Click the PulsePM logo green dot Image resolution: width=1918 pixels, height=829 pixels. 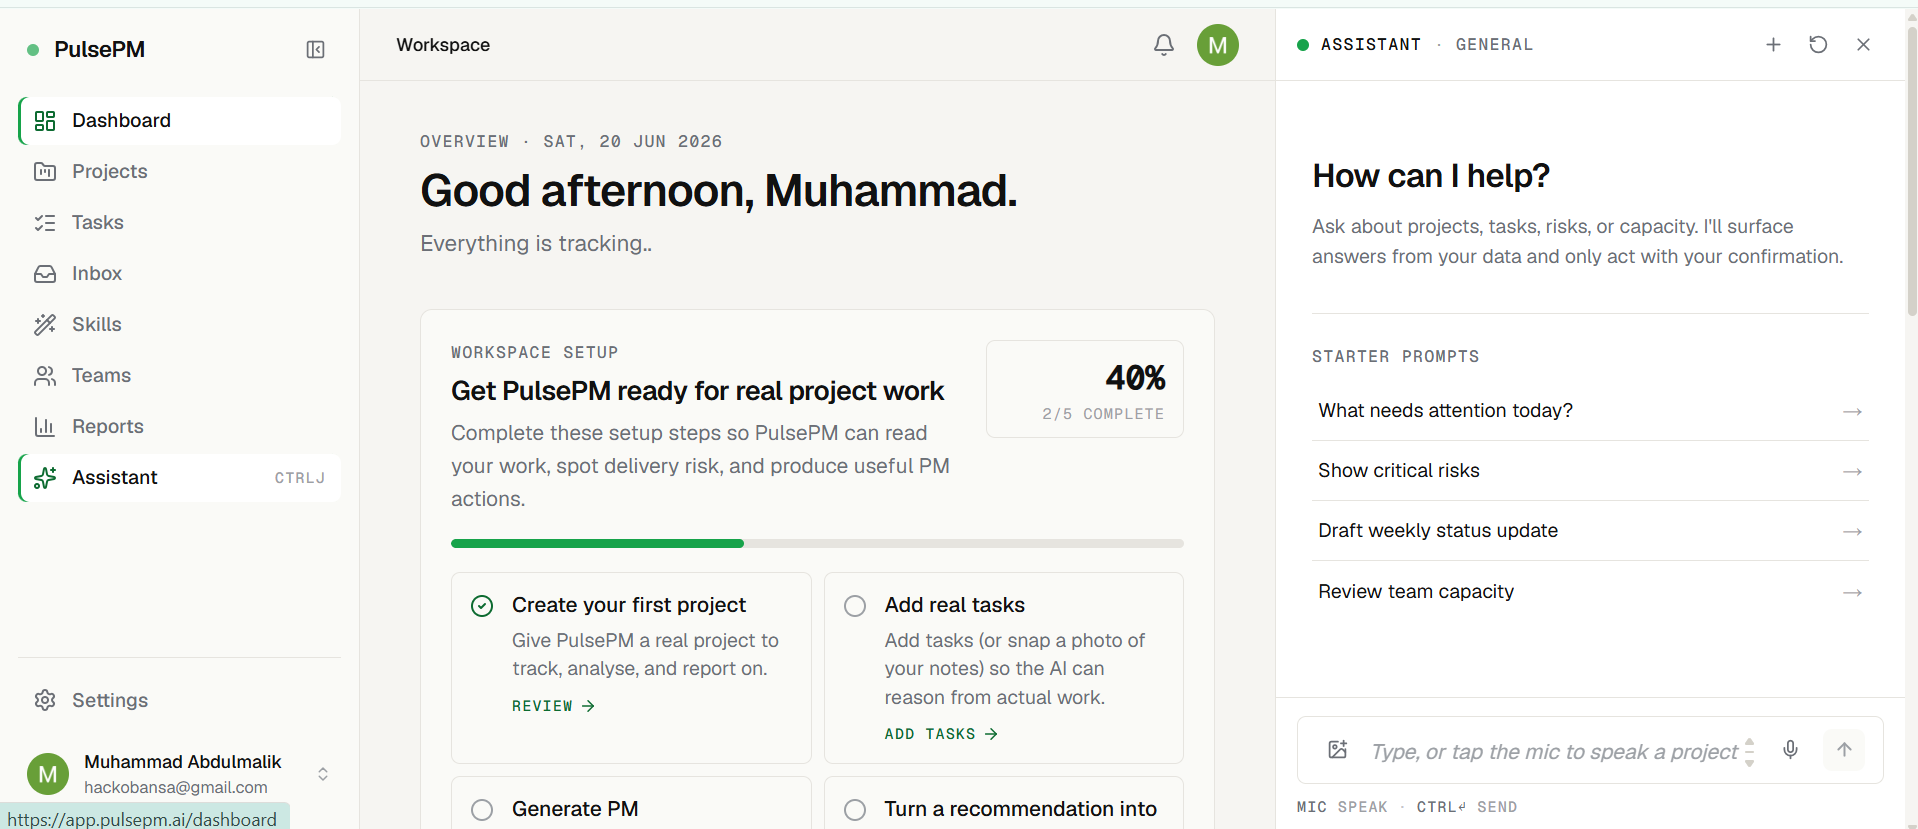[x=33, y=50]
